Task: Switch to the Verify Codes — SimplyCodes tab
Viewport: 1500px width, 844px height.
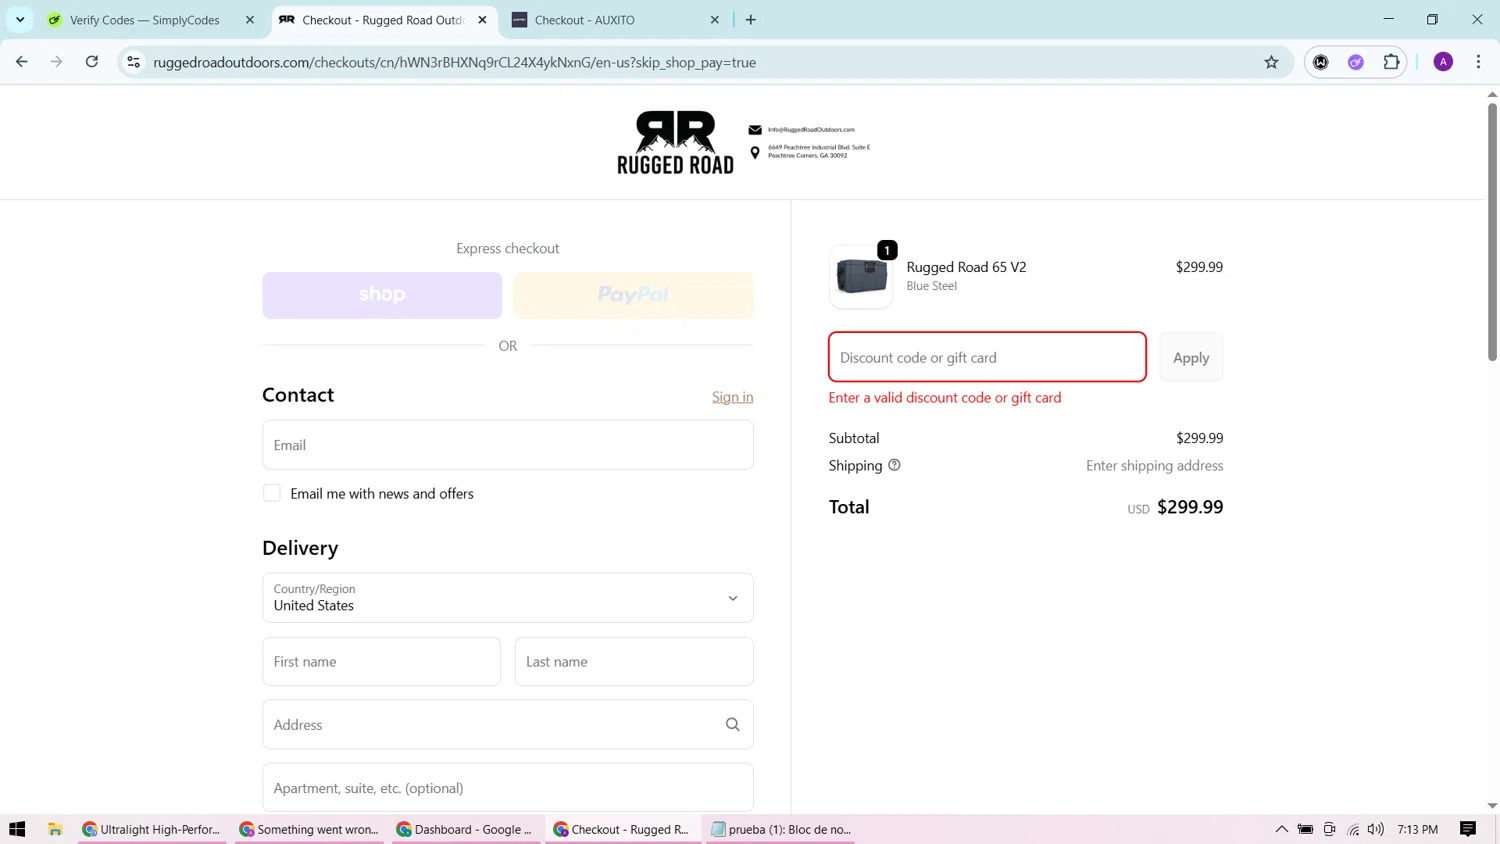Action: (x=145, y=20)
